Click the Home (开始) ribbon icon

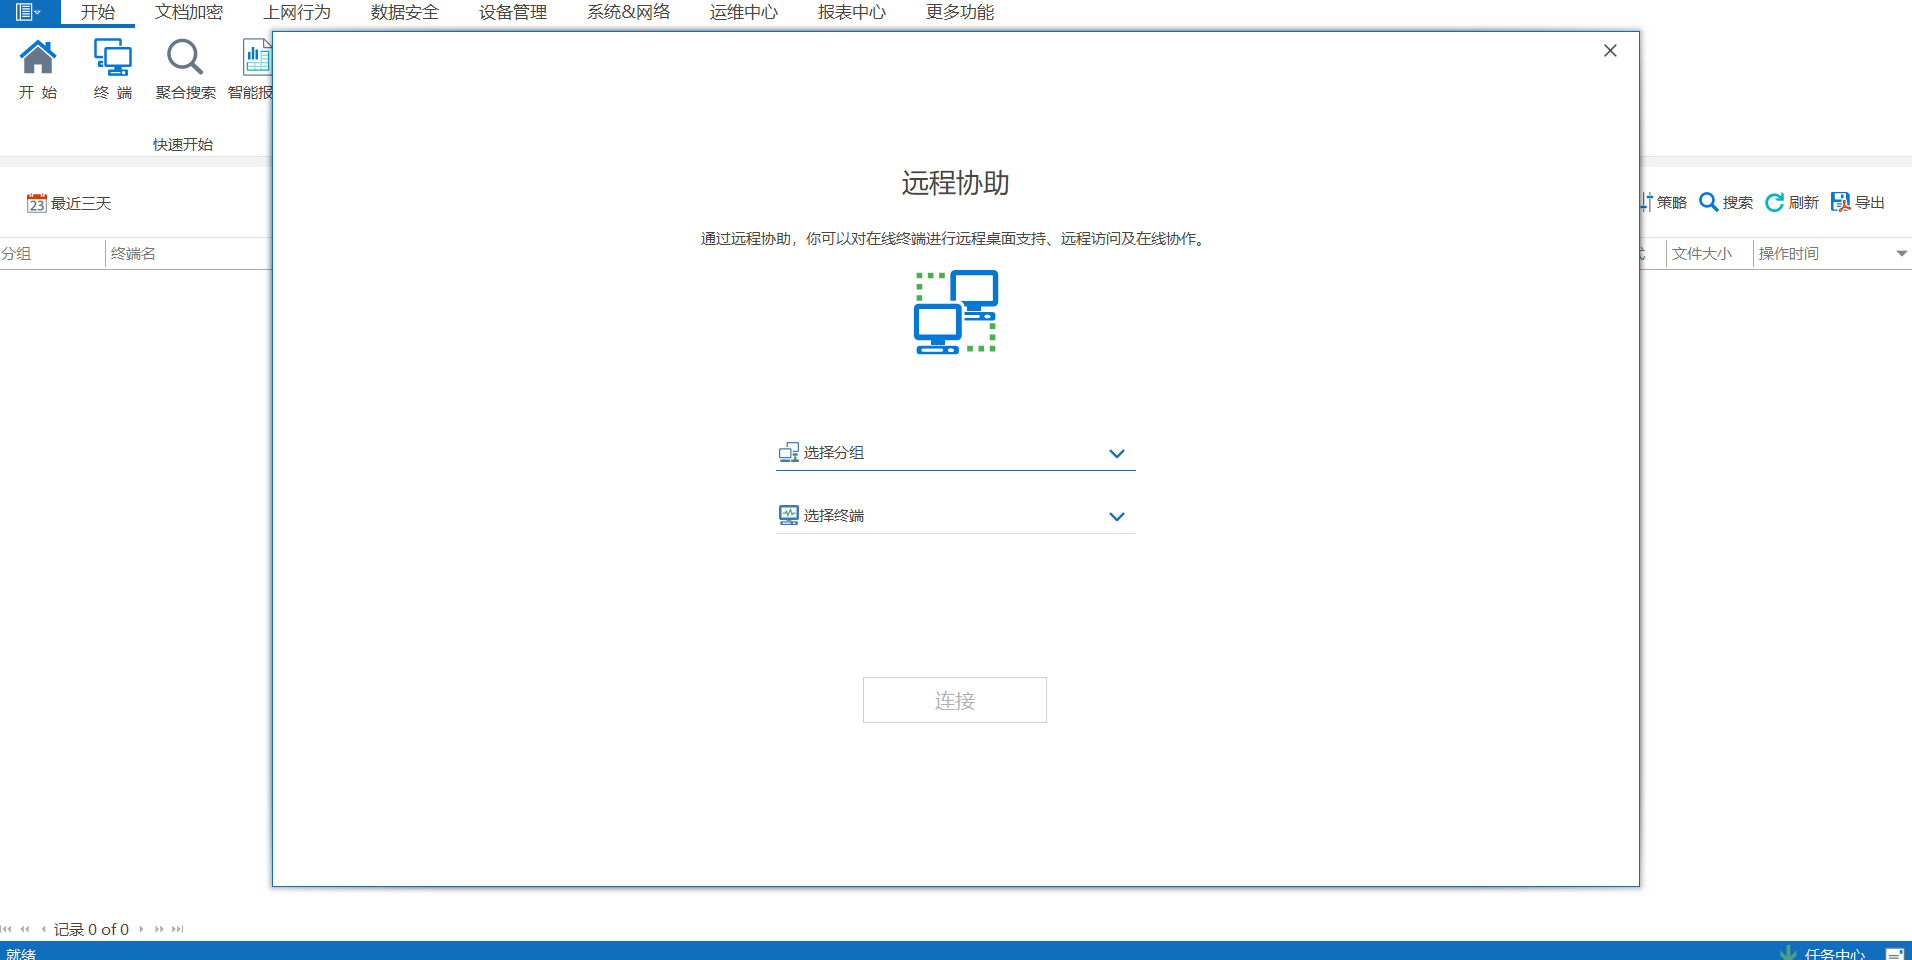[x=38, y=60]
